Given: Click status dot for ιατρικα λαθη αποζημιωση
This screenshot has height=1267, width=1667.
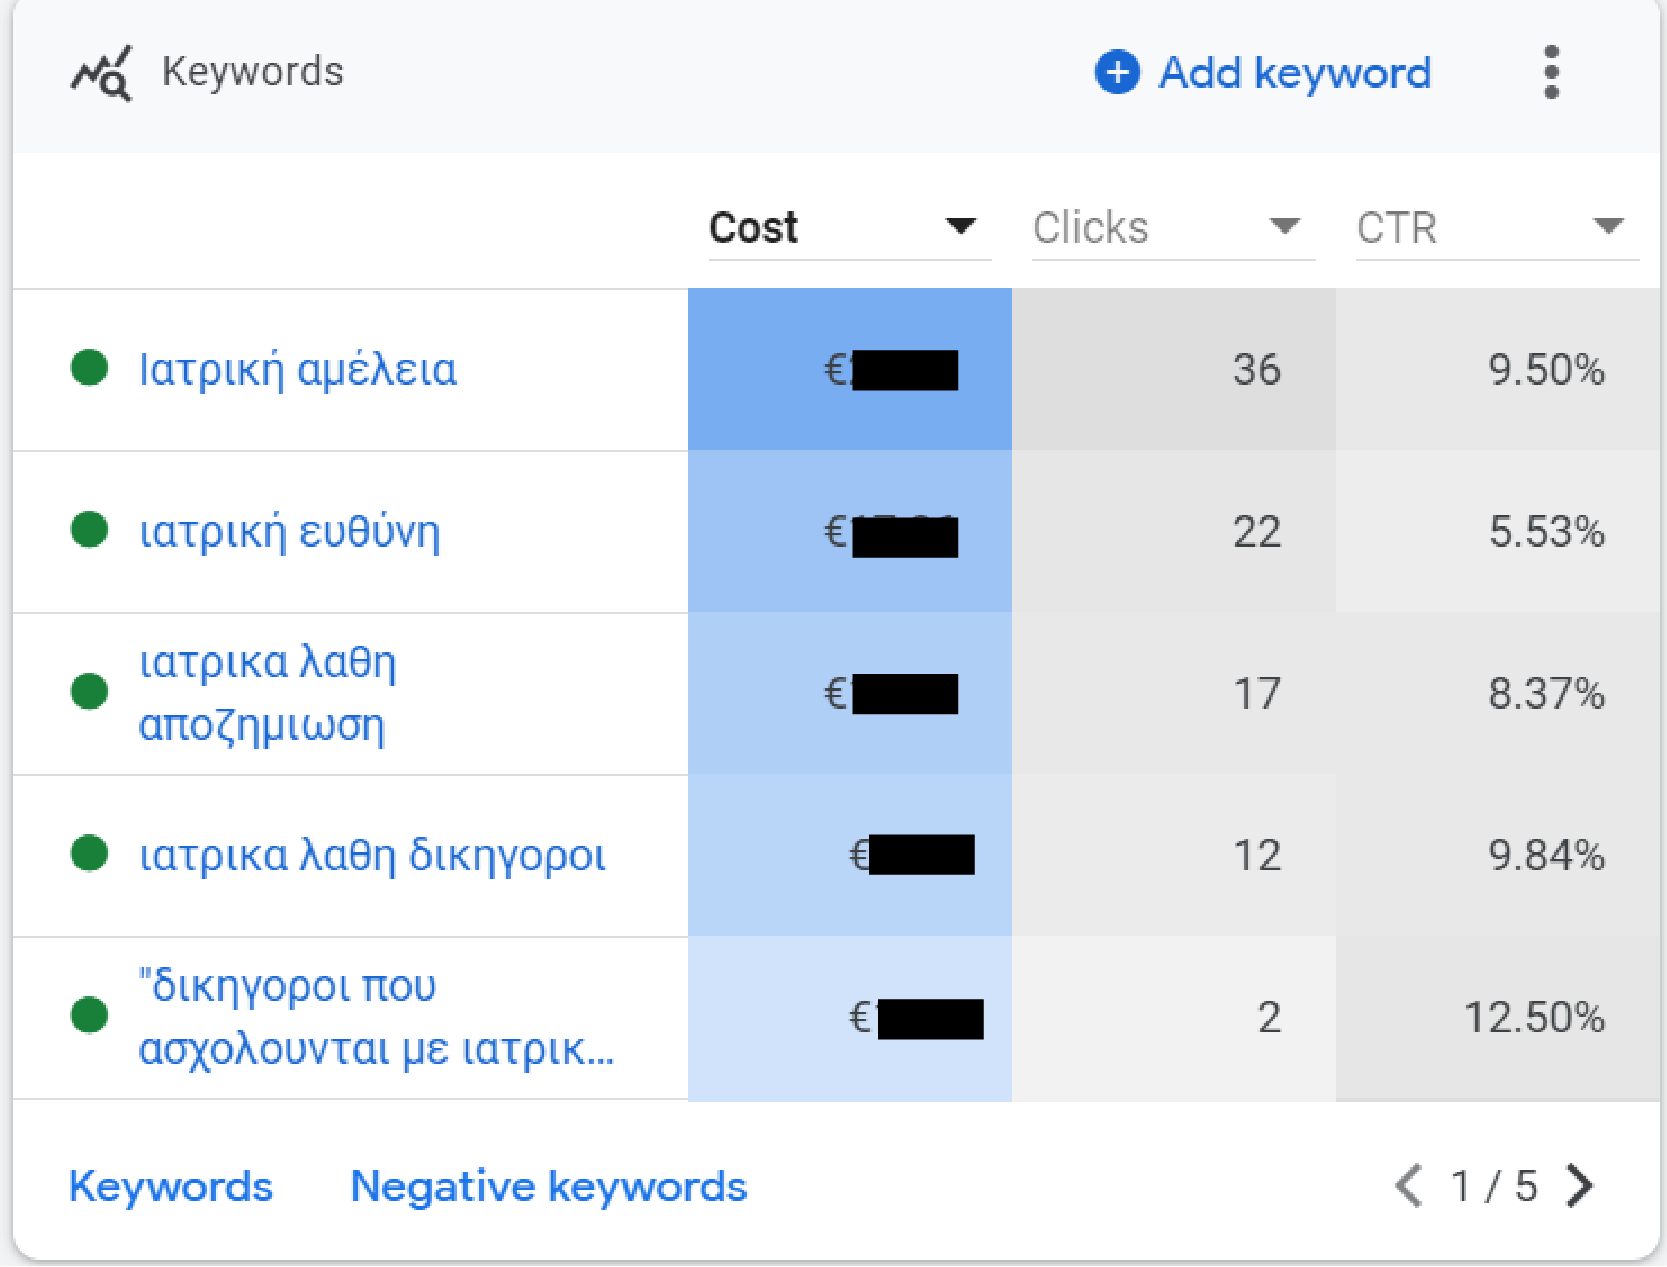Looking at the screenshot, I should tap(90, 691).
